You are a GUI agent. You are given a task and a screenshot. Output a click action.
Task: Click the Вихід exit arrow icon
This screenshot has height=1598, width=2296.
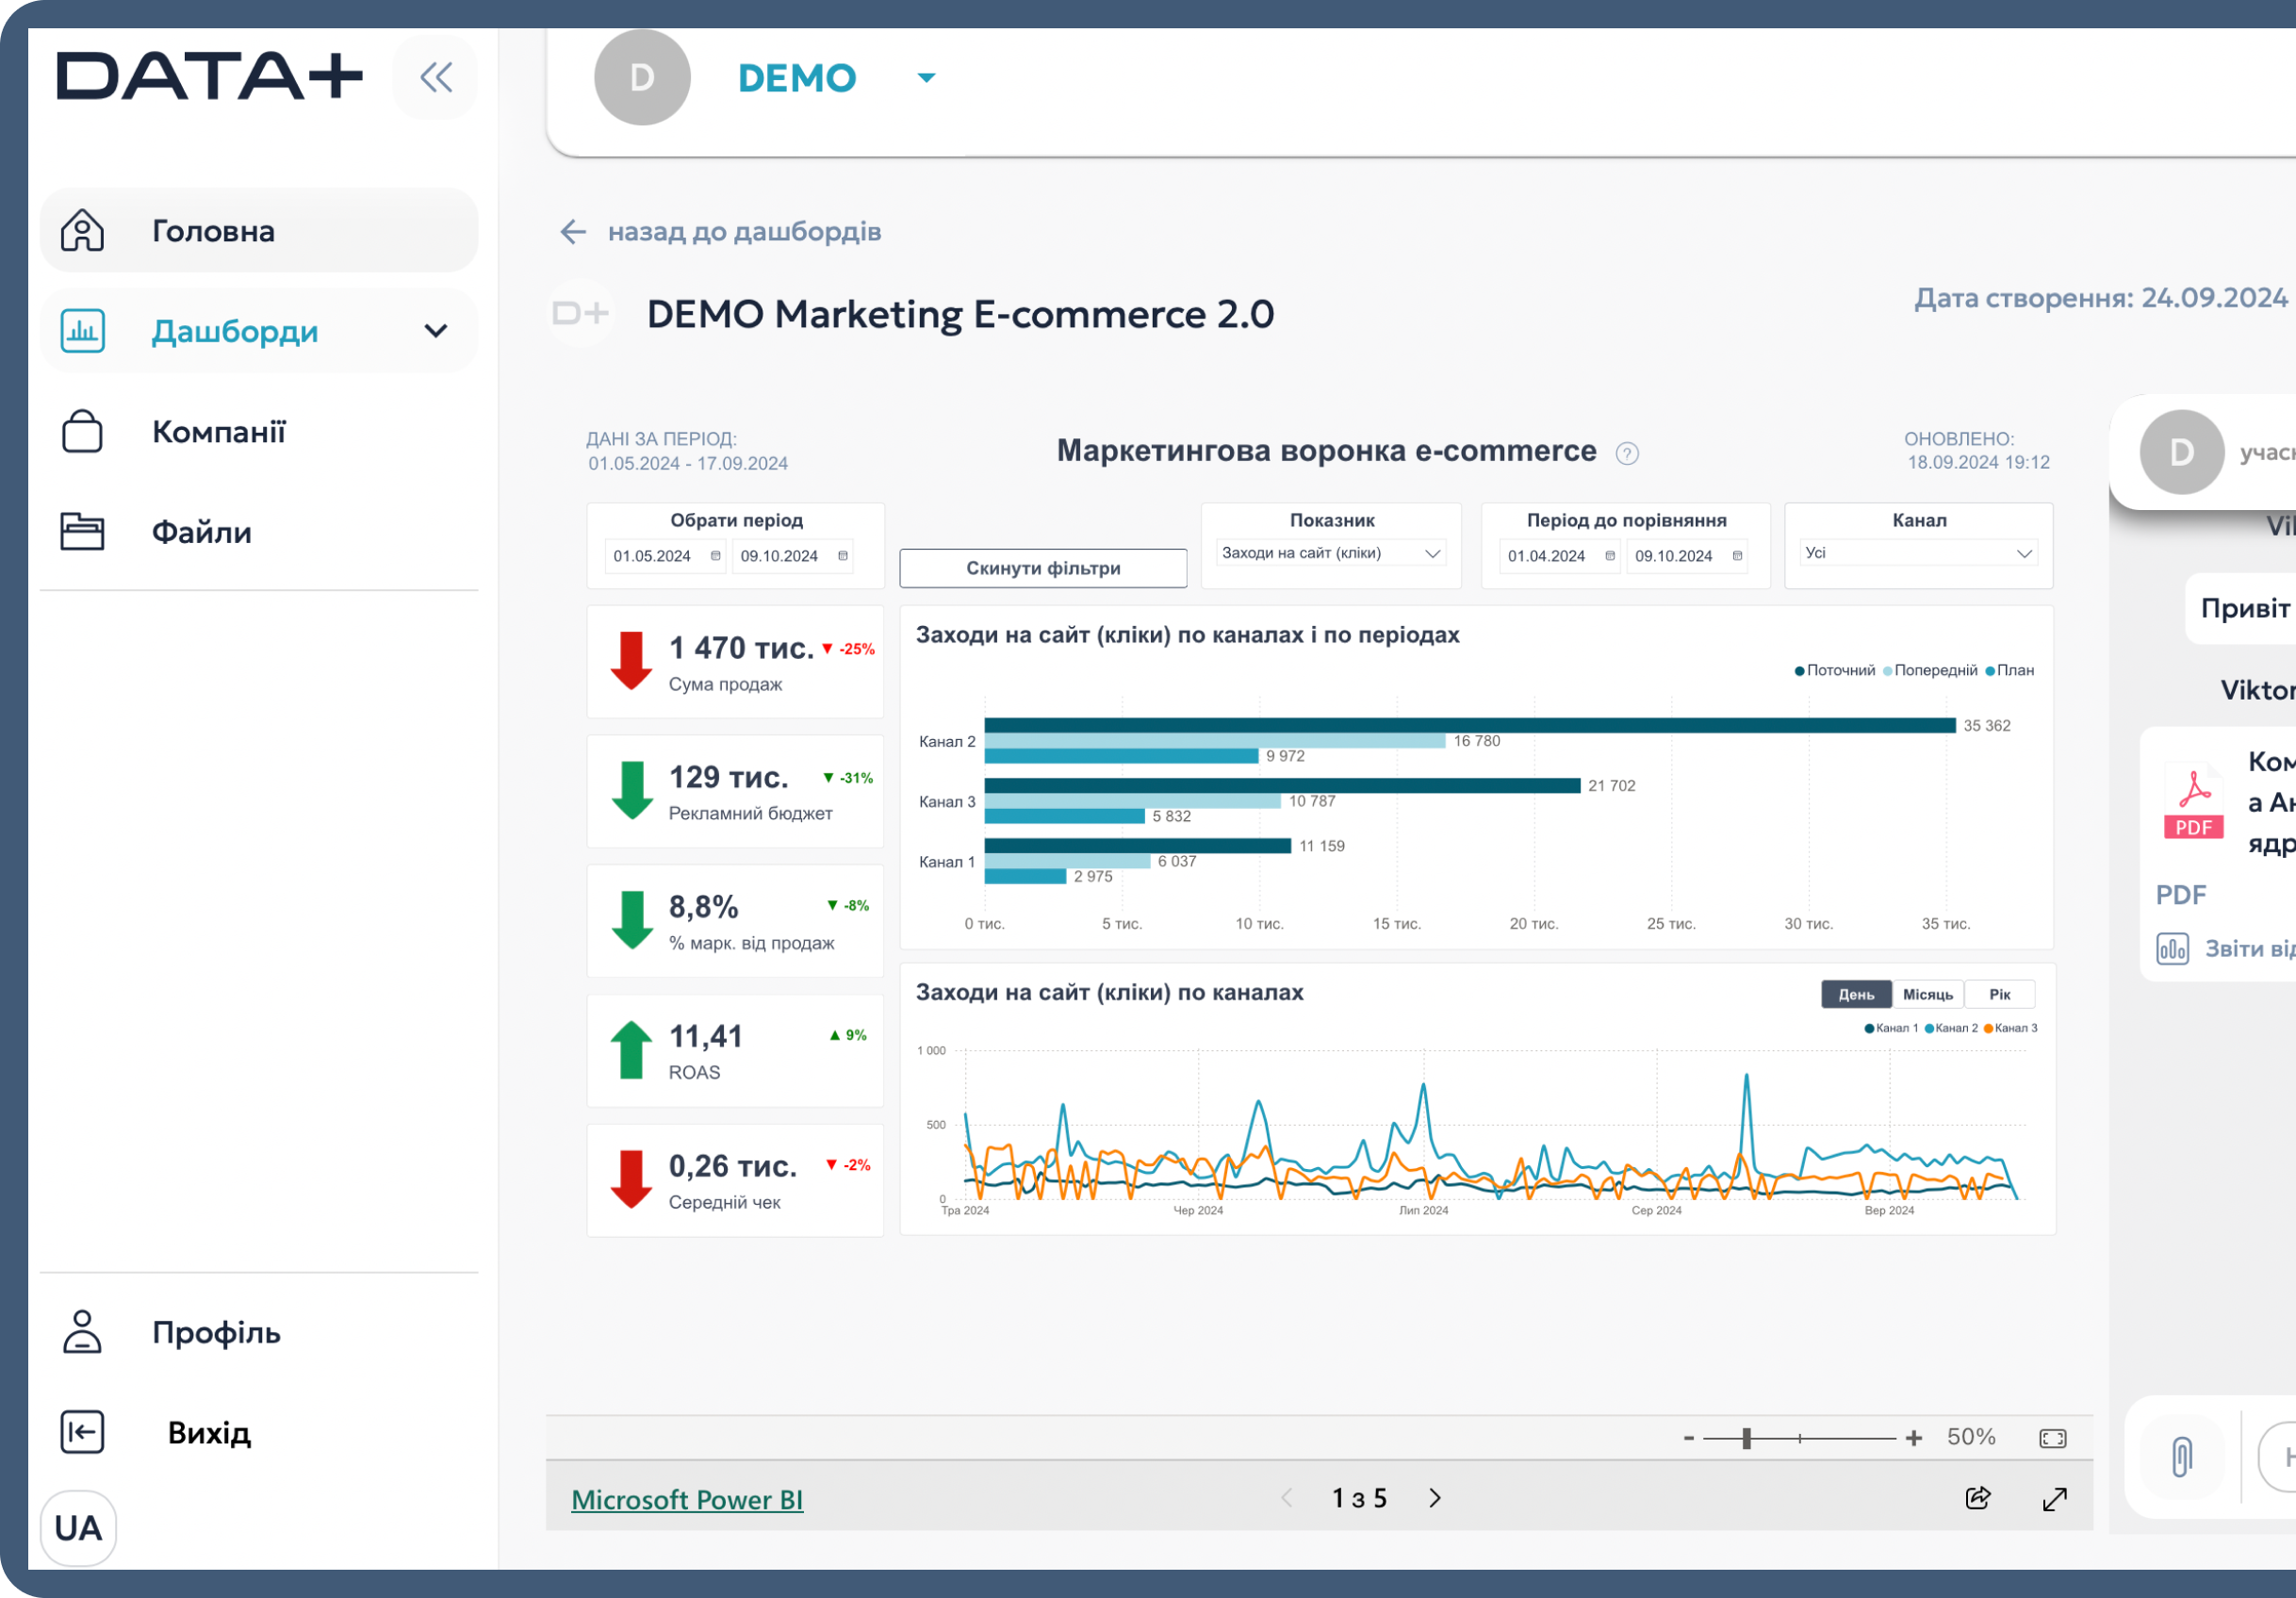82,1432
